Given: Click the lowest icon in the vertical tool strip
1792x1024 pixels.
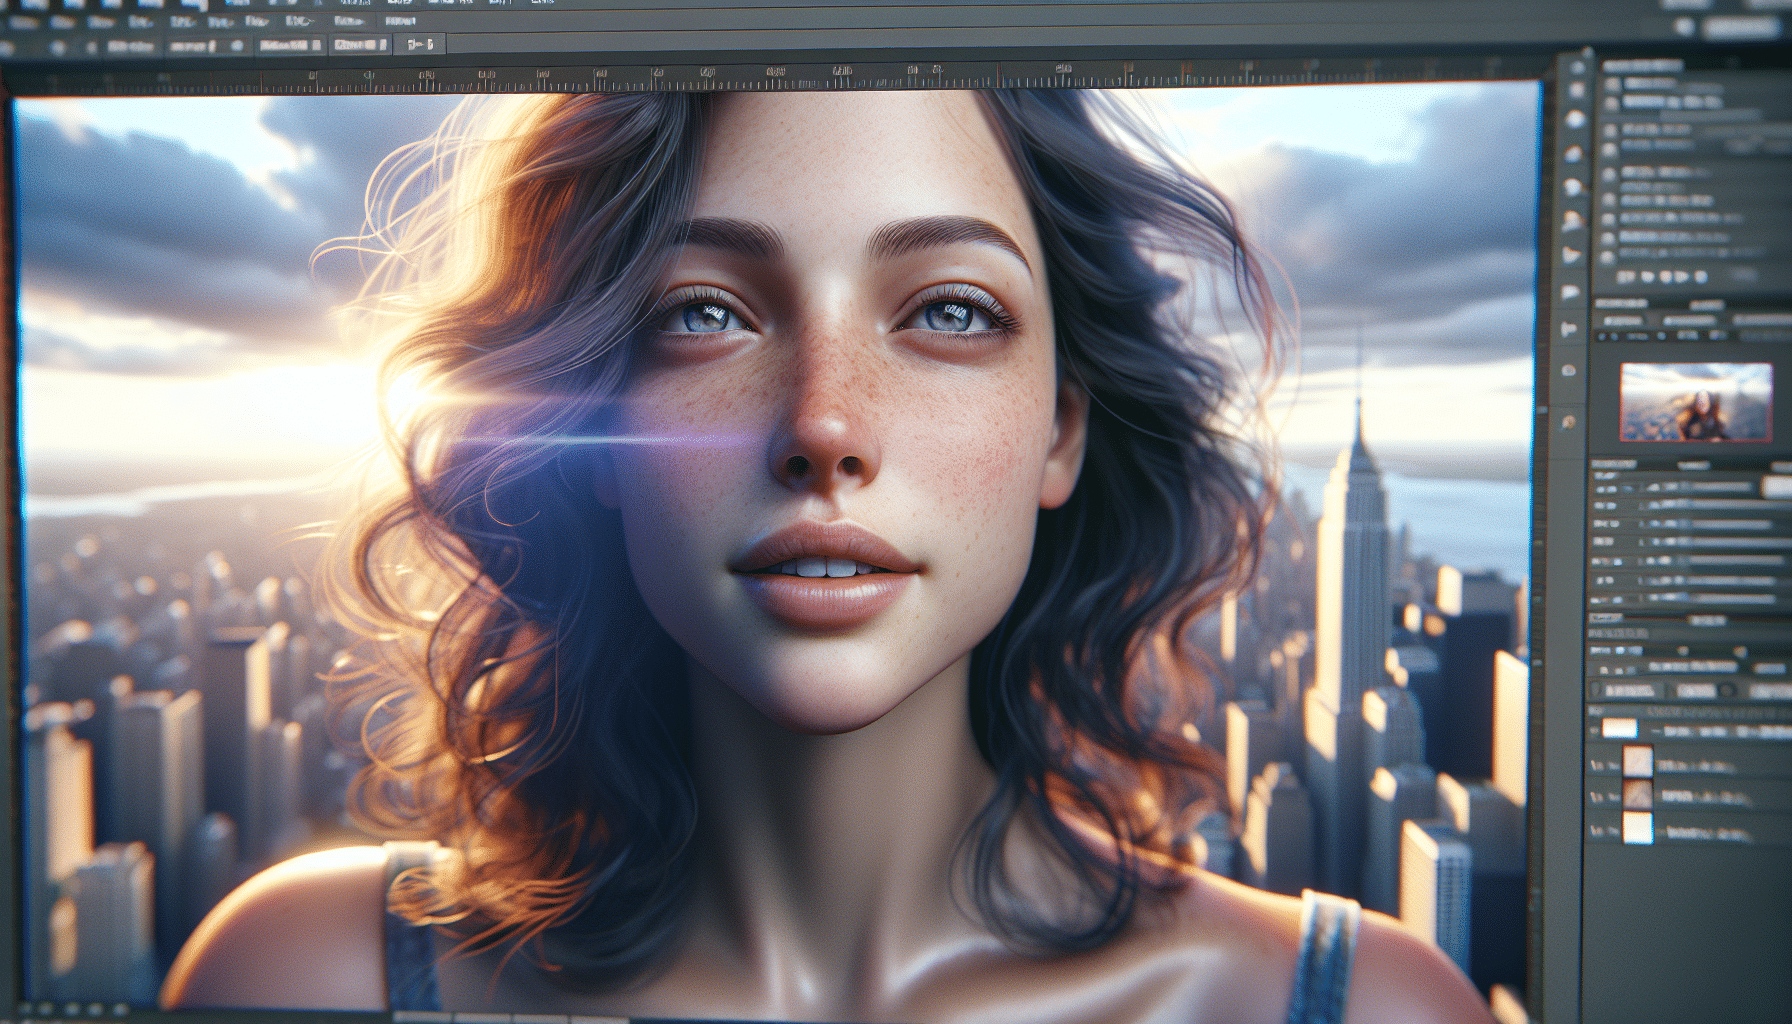Looking at the screenshot, I should point(1568,422).
